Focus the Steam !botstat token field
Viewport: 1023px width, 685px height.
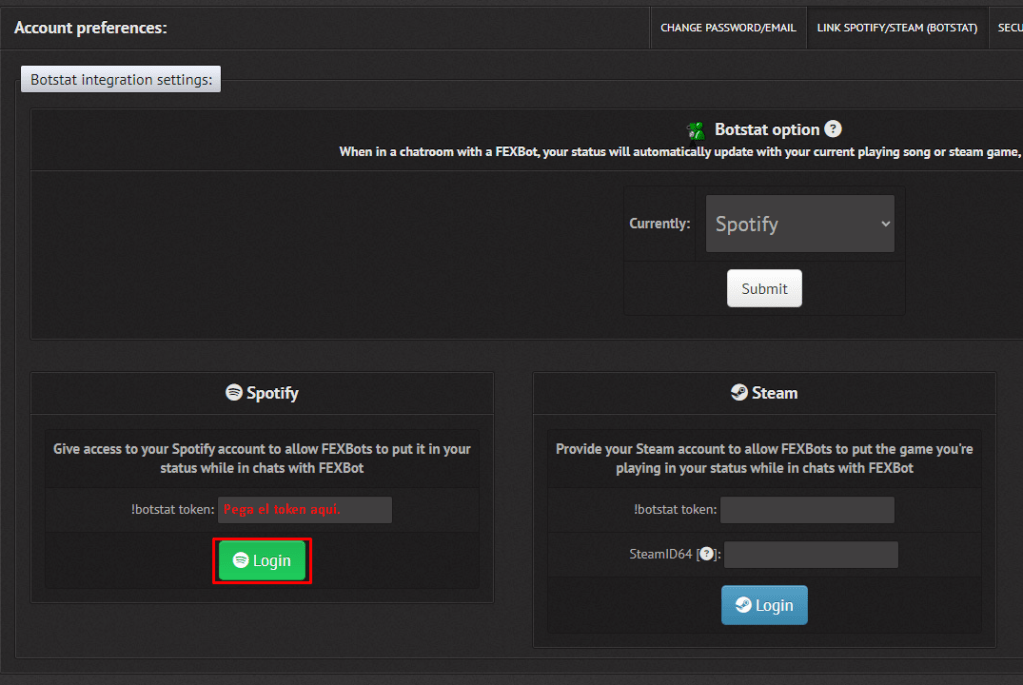pyautogui.click(x=807, y=510)
